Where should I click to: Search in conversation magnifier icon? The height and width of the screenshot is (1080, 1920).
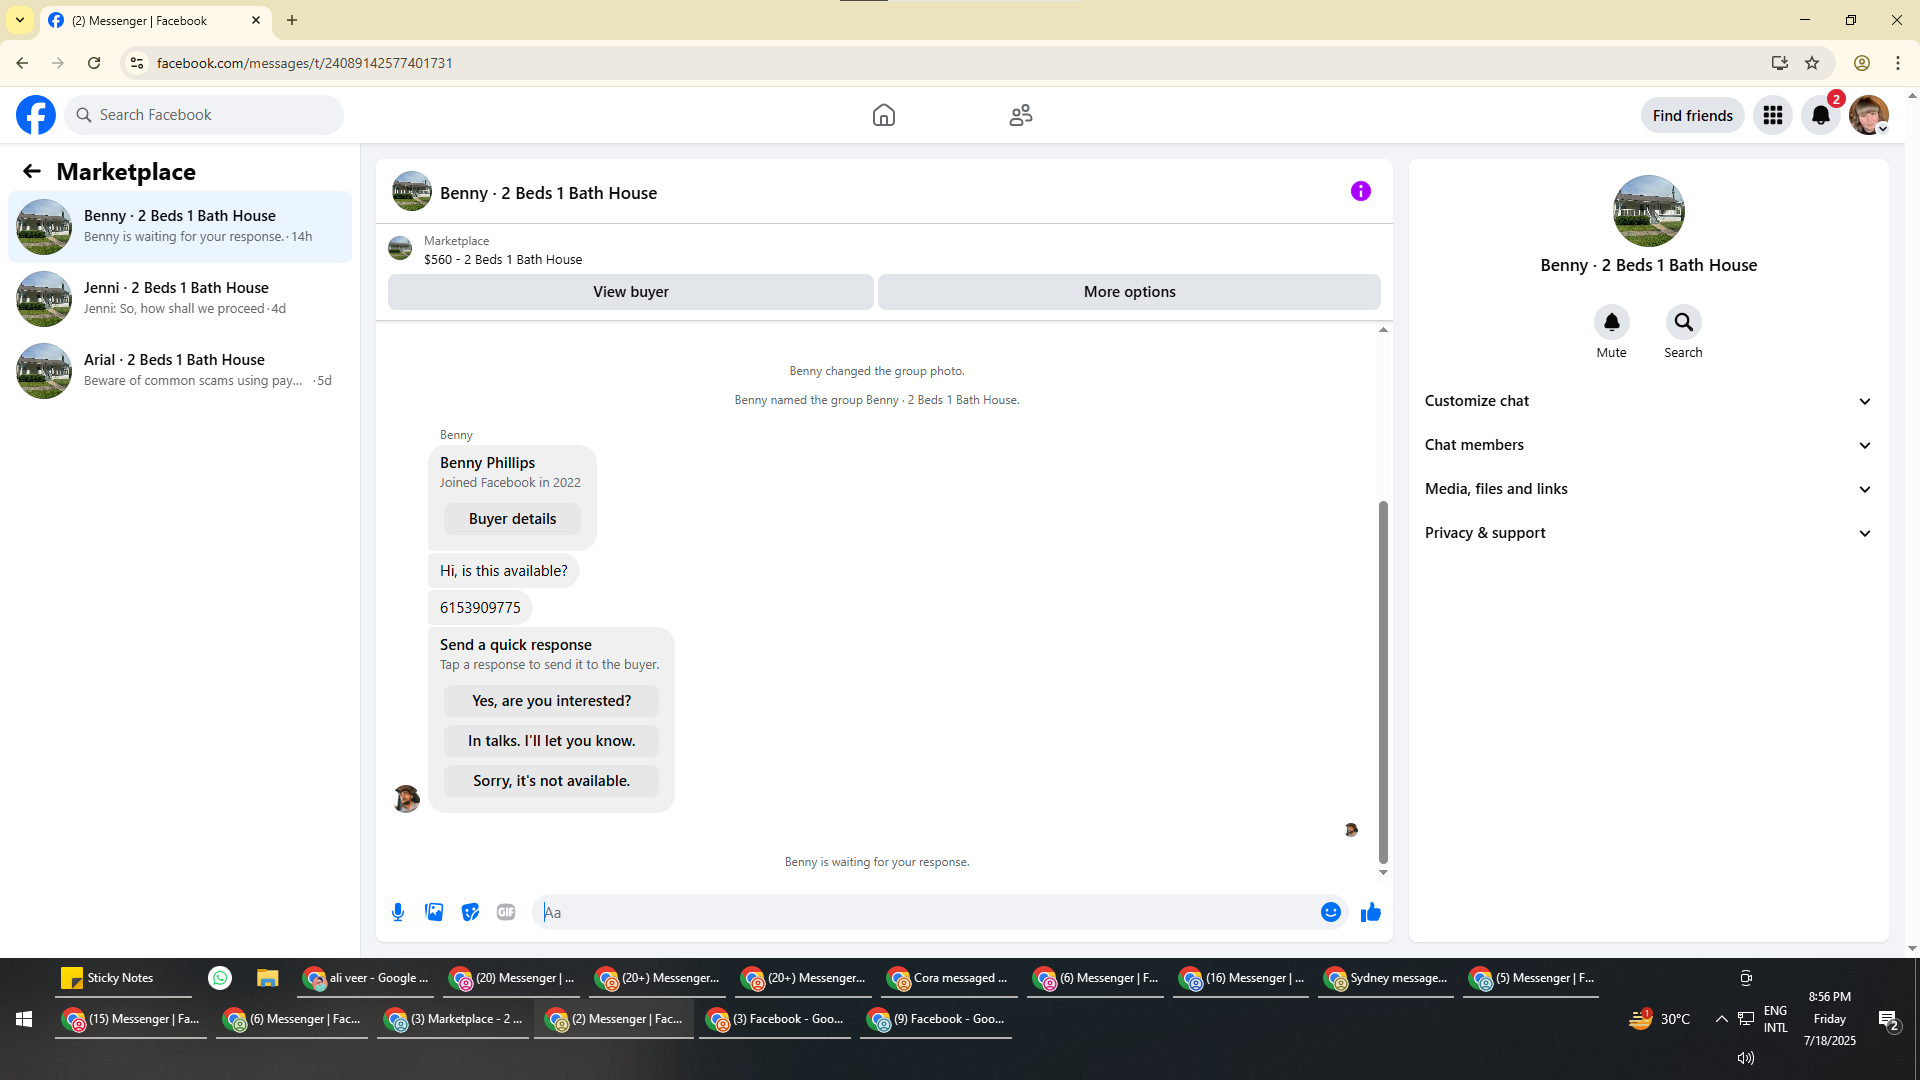(1683, 322)
